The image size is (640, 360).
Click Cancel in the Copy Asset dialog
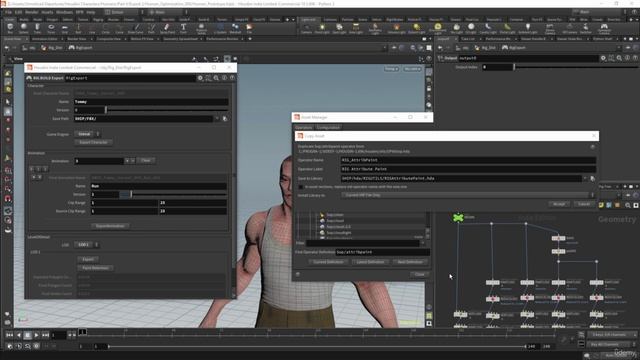click(584, 204)
